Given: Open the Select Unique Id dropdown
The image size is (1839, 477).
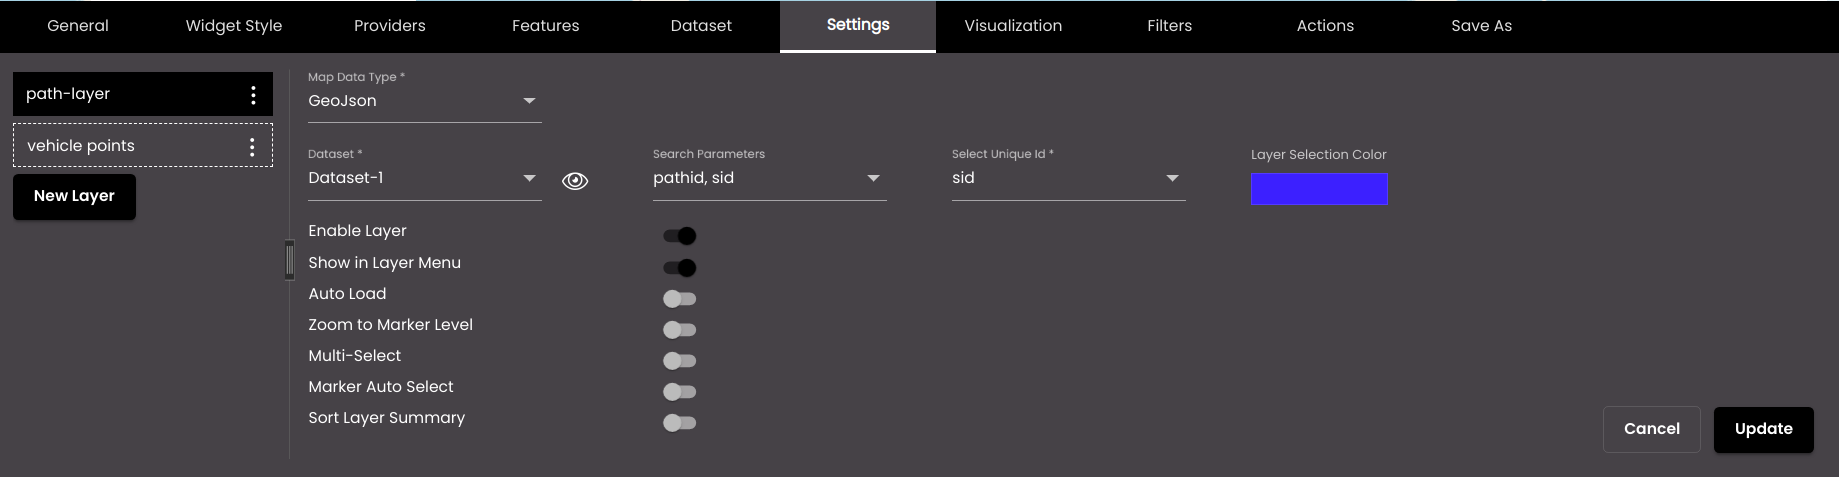Looking at the screenshot, I should point(1069,178).
